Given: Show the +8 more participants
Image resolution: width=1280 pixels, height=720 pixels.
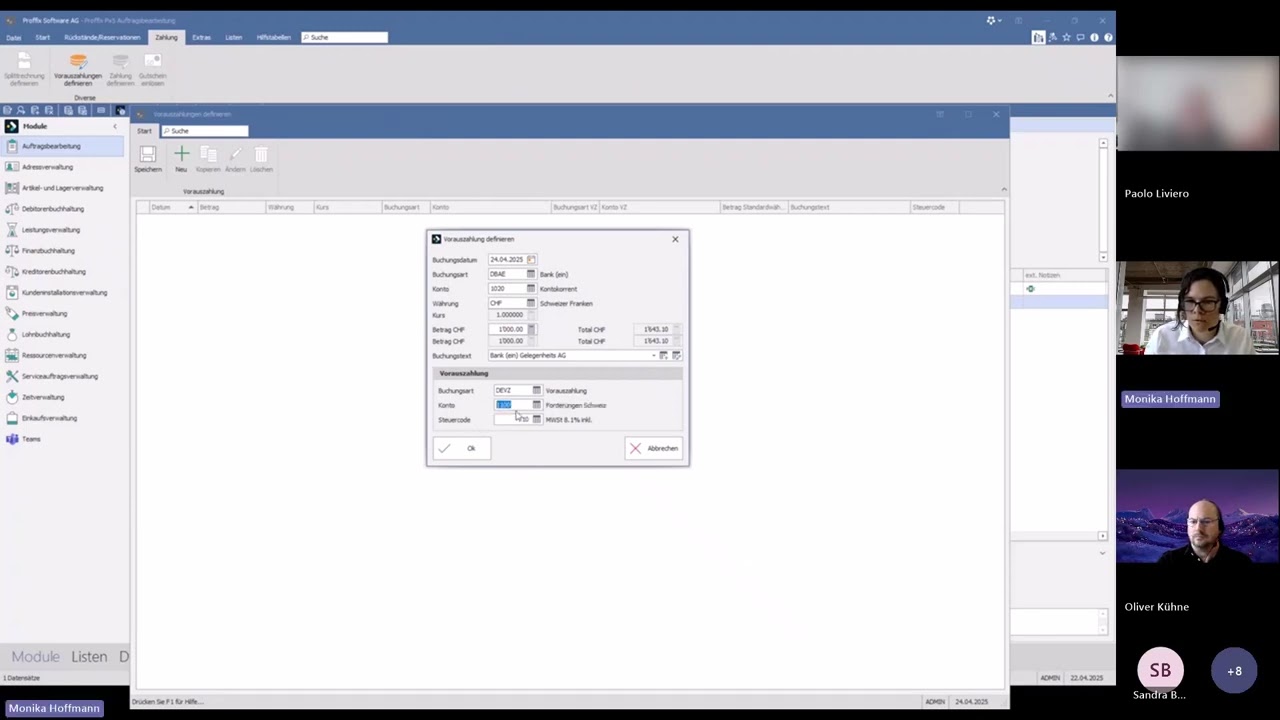Looking at the screenshot, I should click(1234, 671).
